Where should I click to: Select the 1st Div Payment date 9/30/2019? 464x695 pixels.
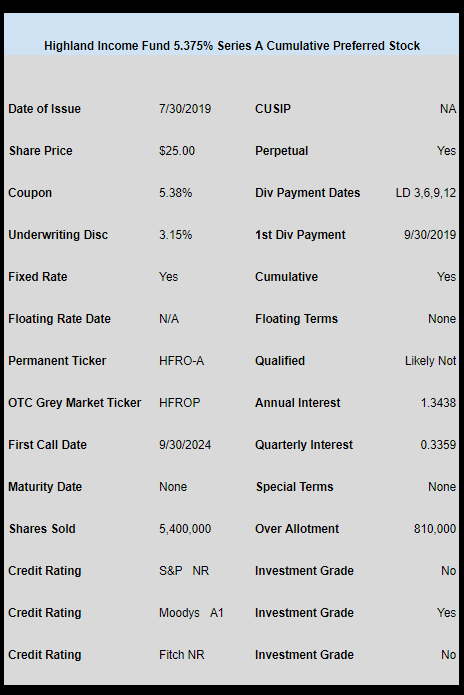pyautogui.click(x=430, y=234)
